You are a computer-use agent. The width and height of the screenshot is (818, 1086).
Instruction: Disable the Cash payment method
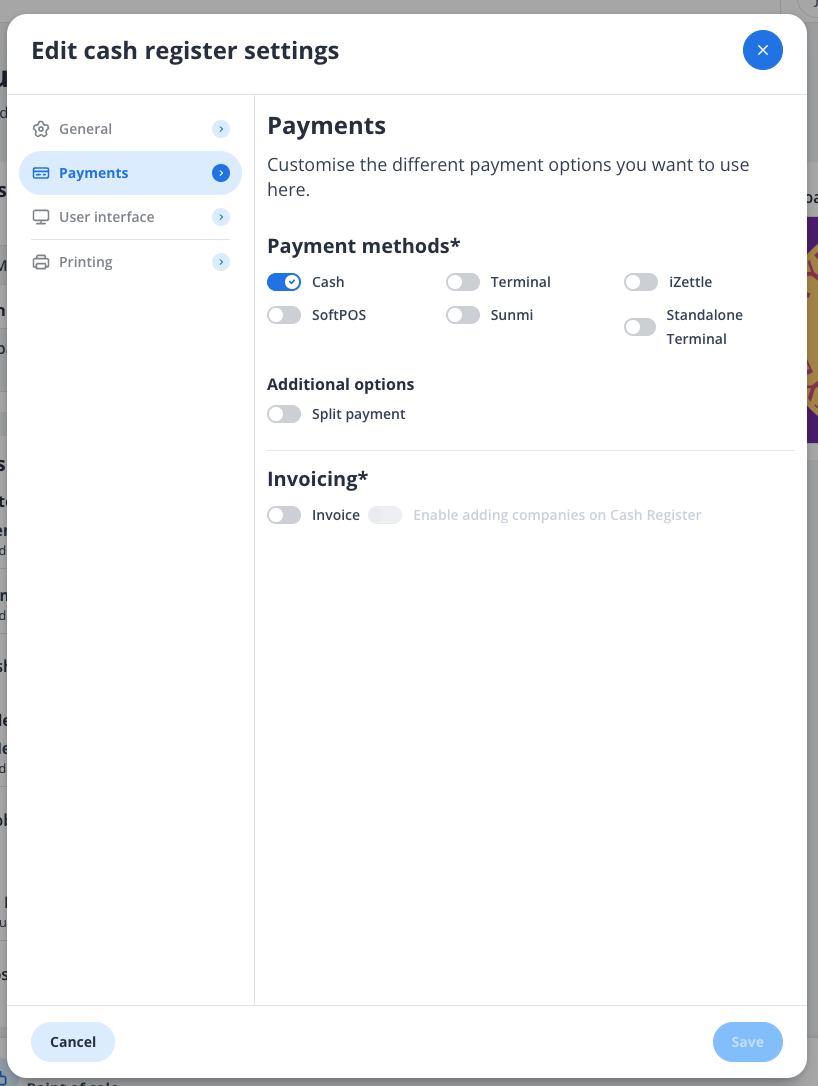coord(284,281)
